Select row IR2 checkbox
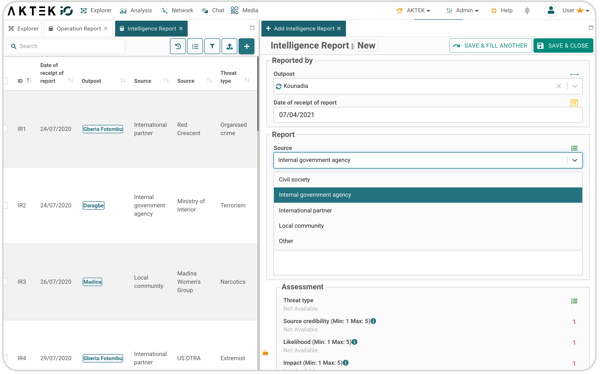This screenshot has height=374, width=600. pyautogui.click(x=5, y=206)
